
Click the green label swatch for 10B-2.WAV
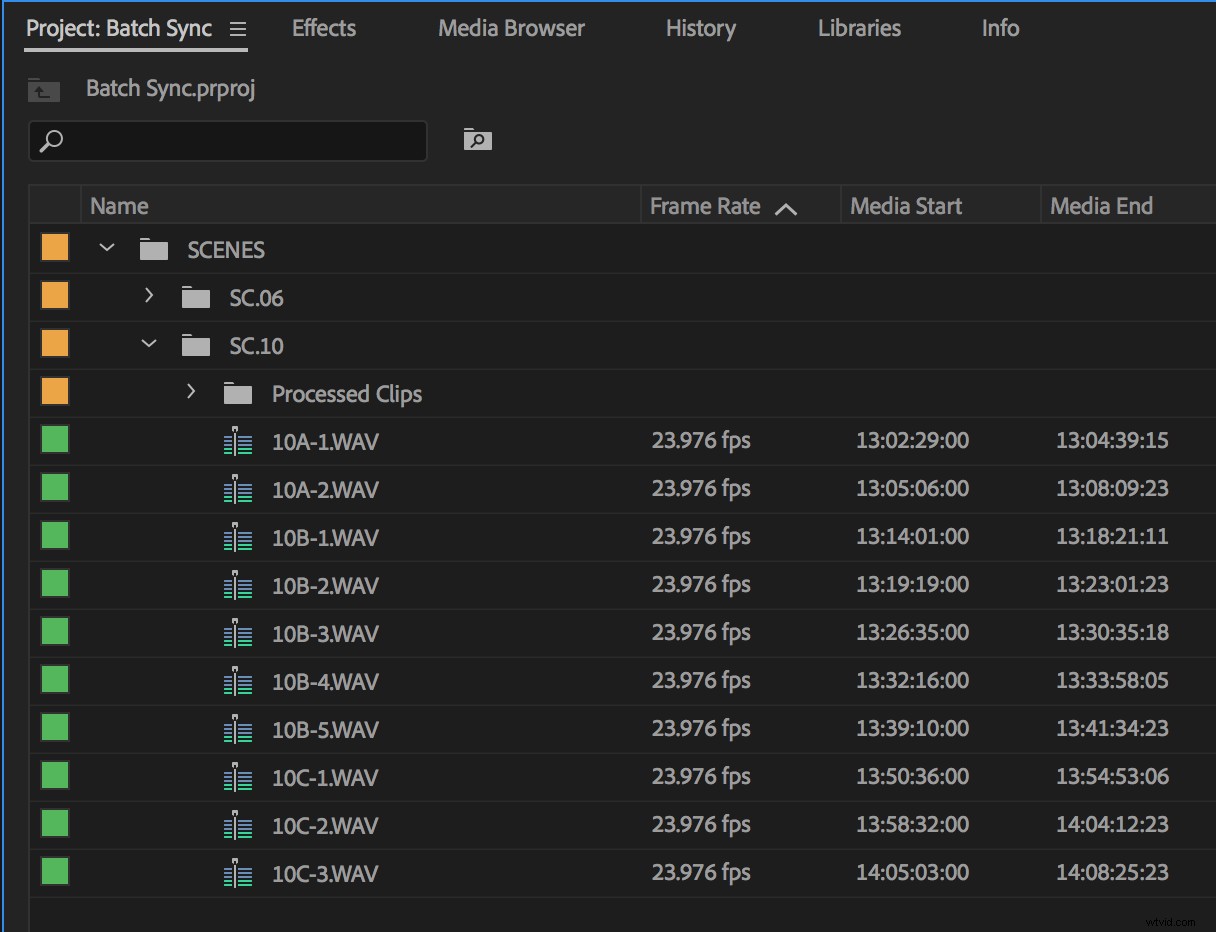click(x=54, y=584)
